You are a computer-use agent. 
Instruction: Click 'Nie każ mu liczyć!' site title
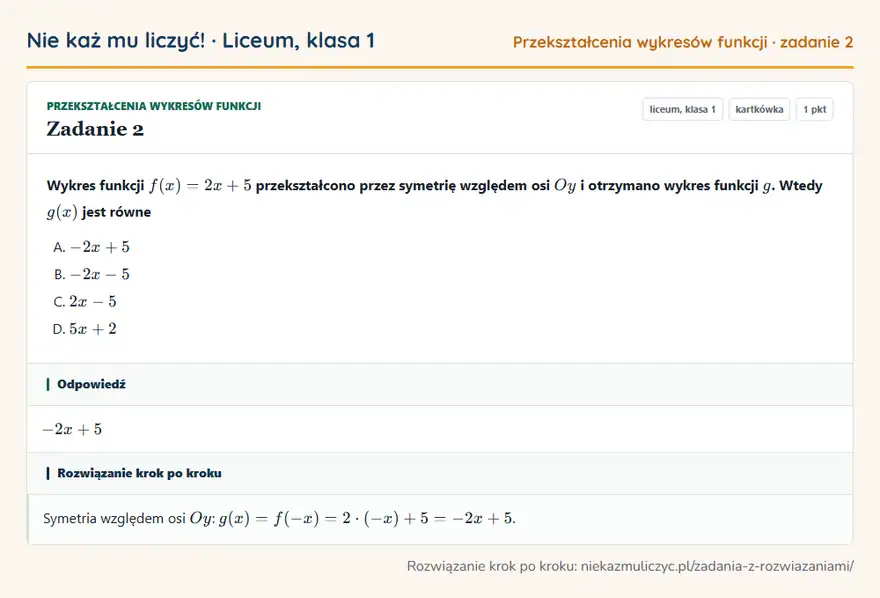pos(116,40)
